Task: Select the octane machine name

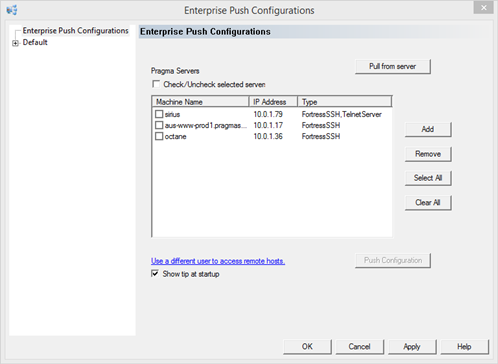Action: (175, 136)
